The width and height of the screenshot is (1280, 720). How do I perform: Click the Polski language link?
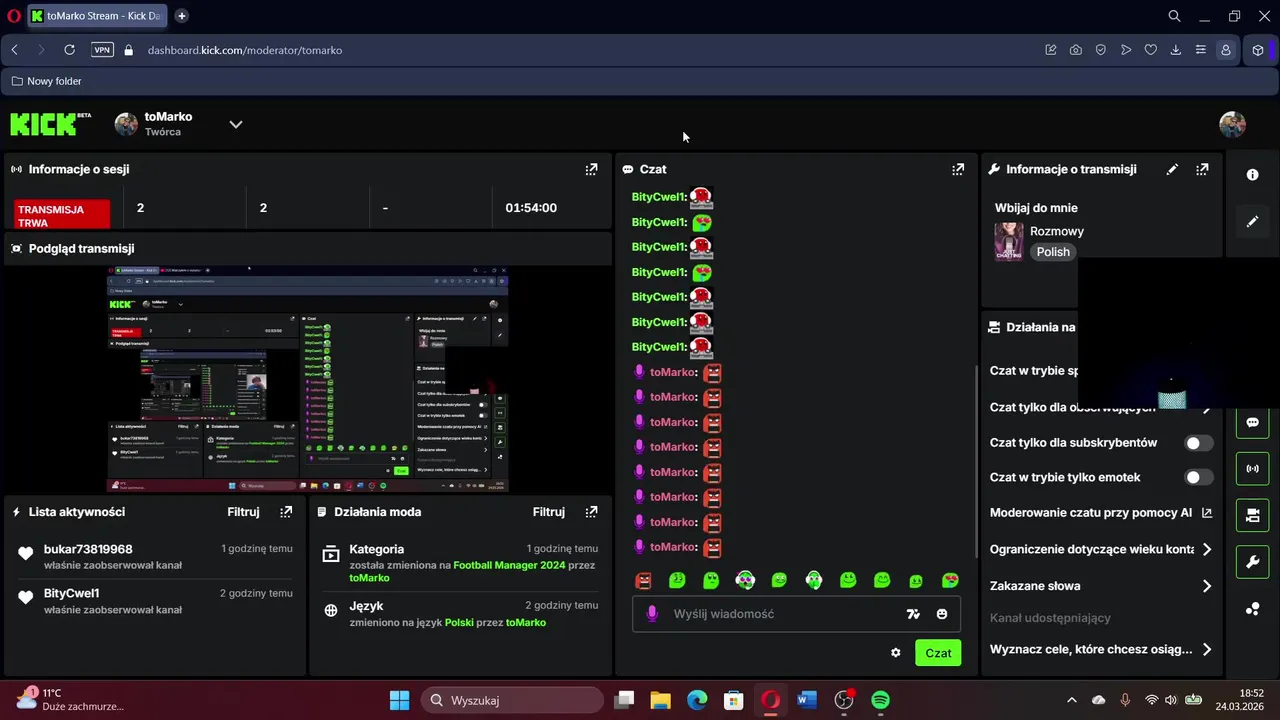point(459,622)
